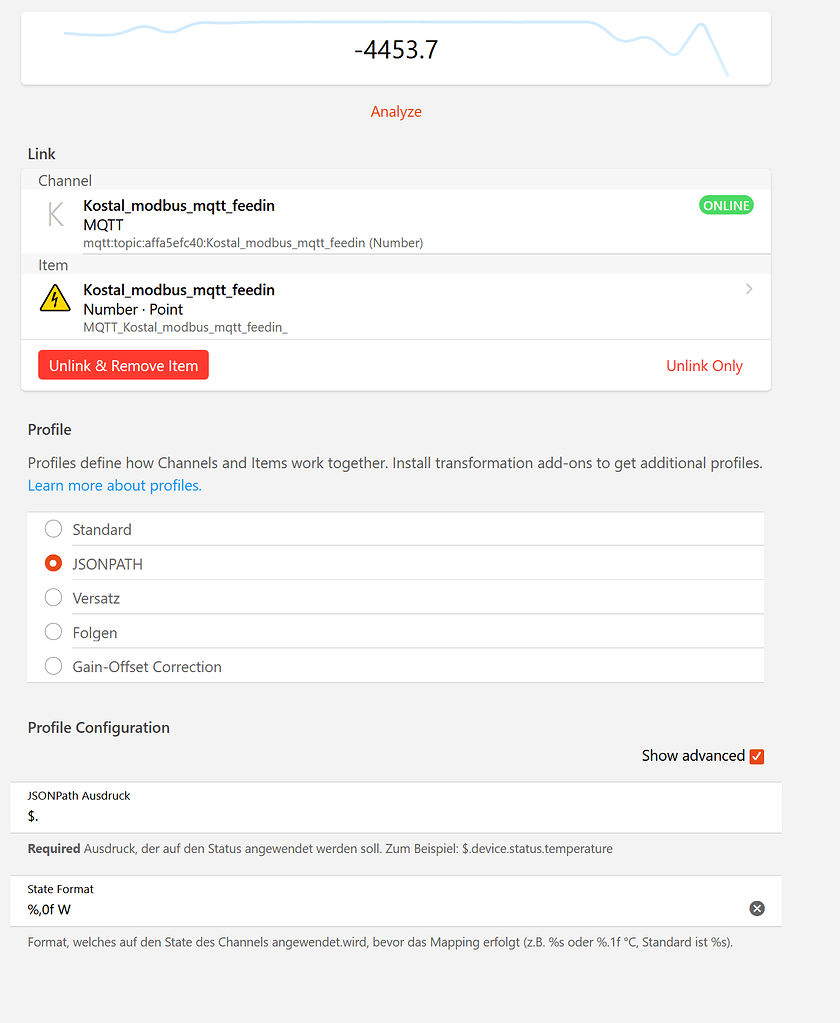The height and width of the screenshot is (1023, 840).
Task: Click the Analyze link
Action: pos(396,111)
